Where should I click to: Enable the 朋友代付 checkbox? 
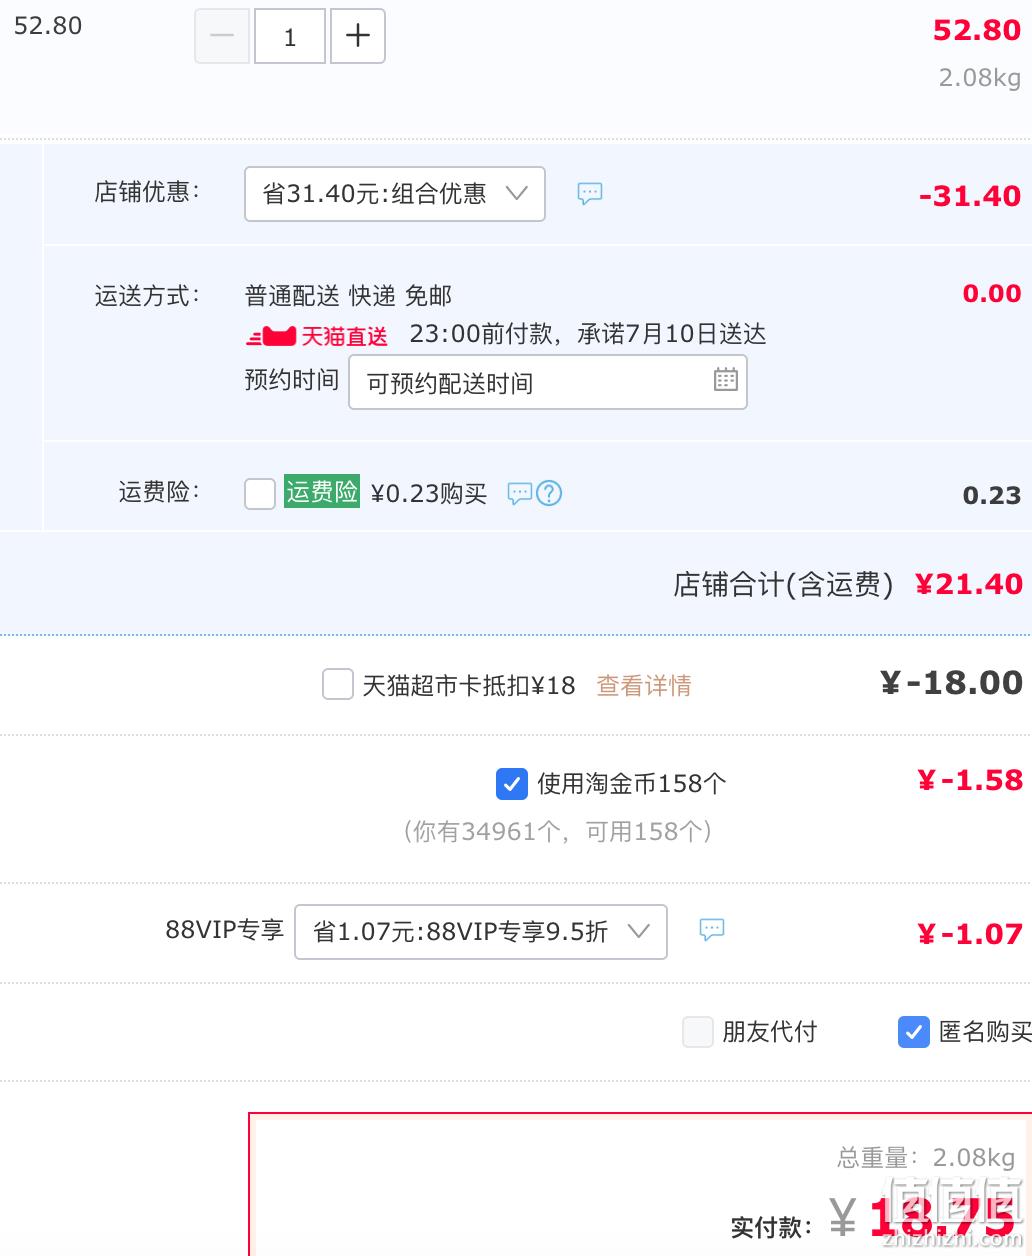(x=698, y=1032)
